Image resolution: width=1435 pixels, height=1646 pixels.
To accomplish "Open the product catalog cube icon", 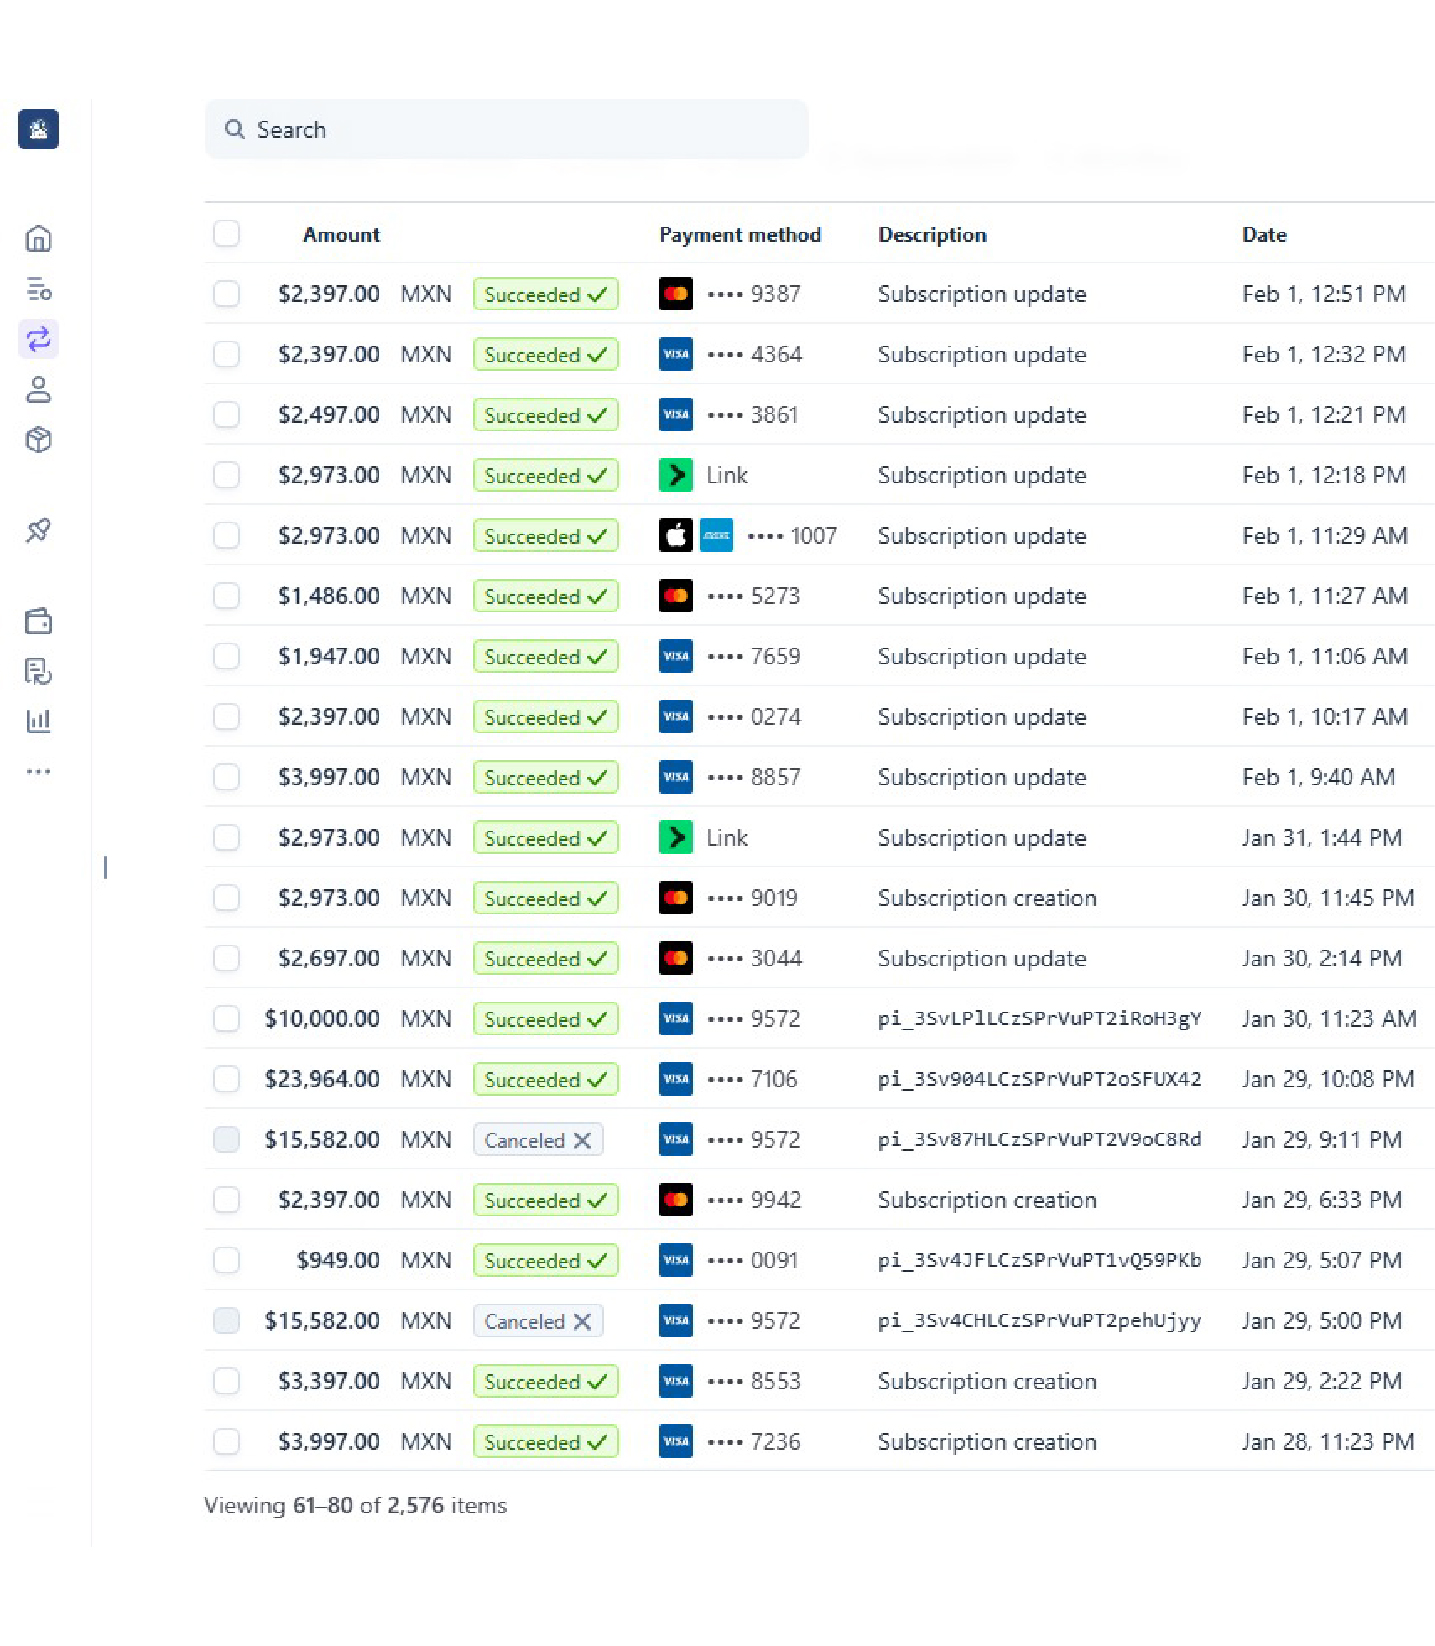I will click(x=38, y=440).
